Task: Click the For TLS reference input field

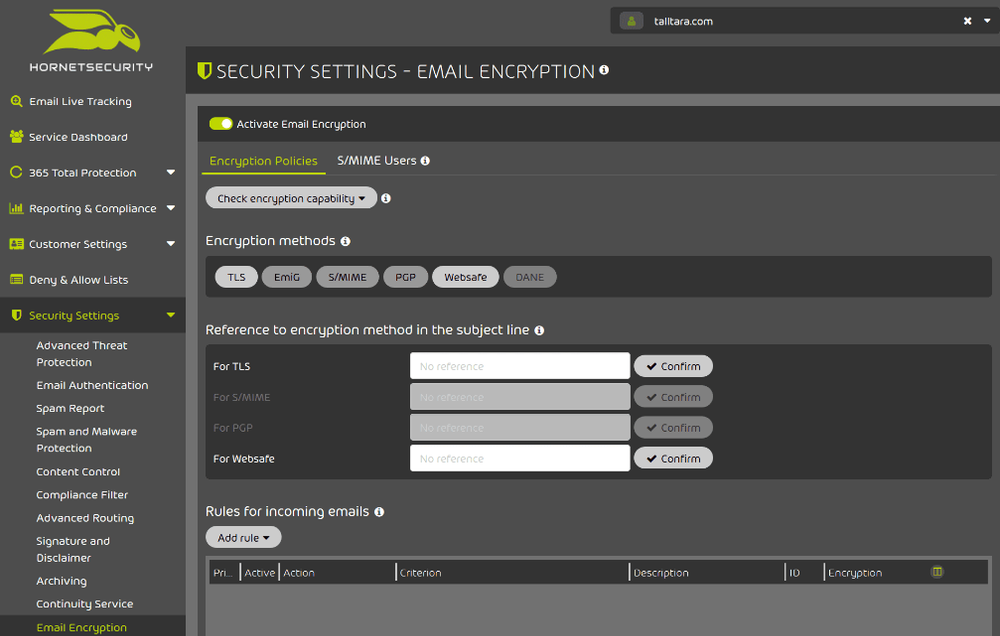Action: [520, 366]
